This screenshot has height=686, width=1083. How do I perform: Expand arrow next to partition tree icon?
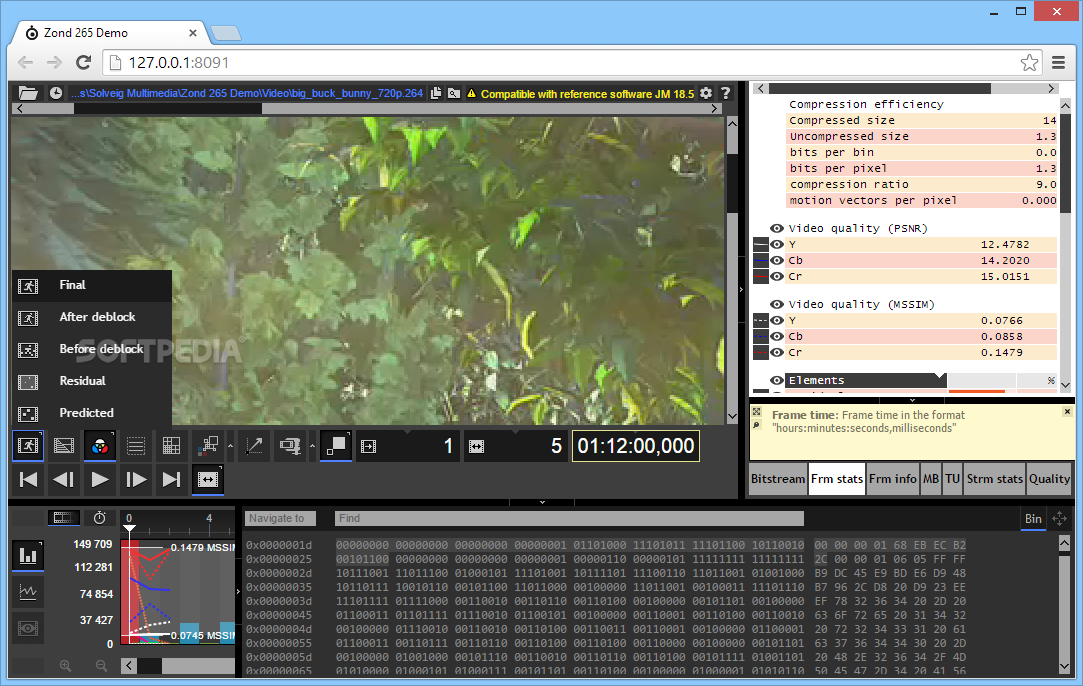(x=230, y=446)
